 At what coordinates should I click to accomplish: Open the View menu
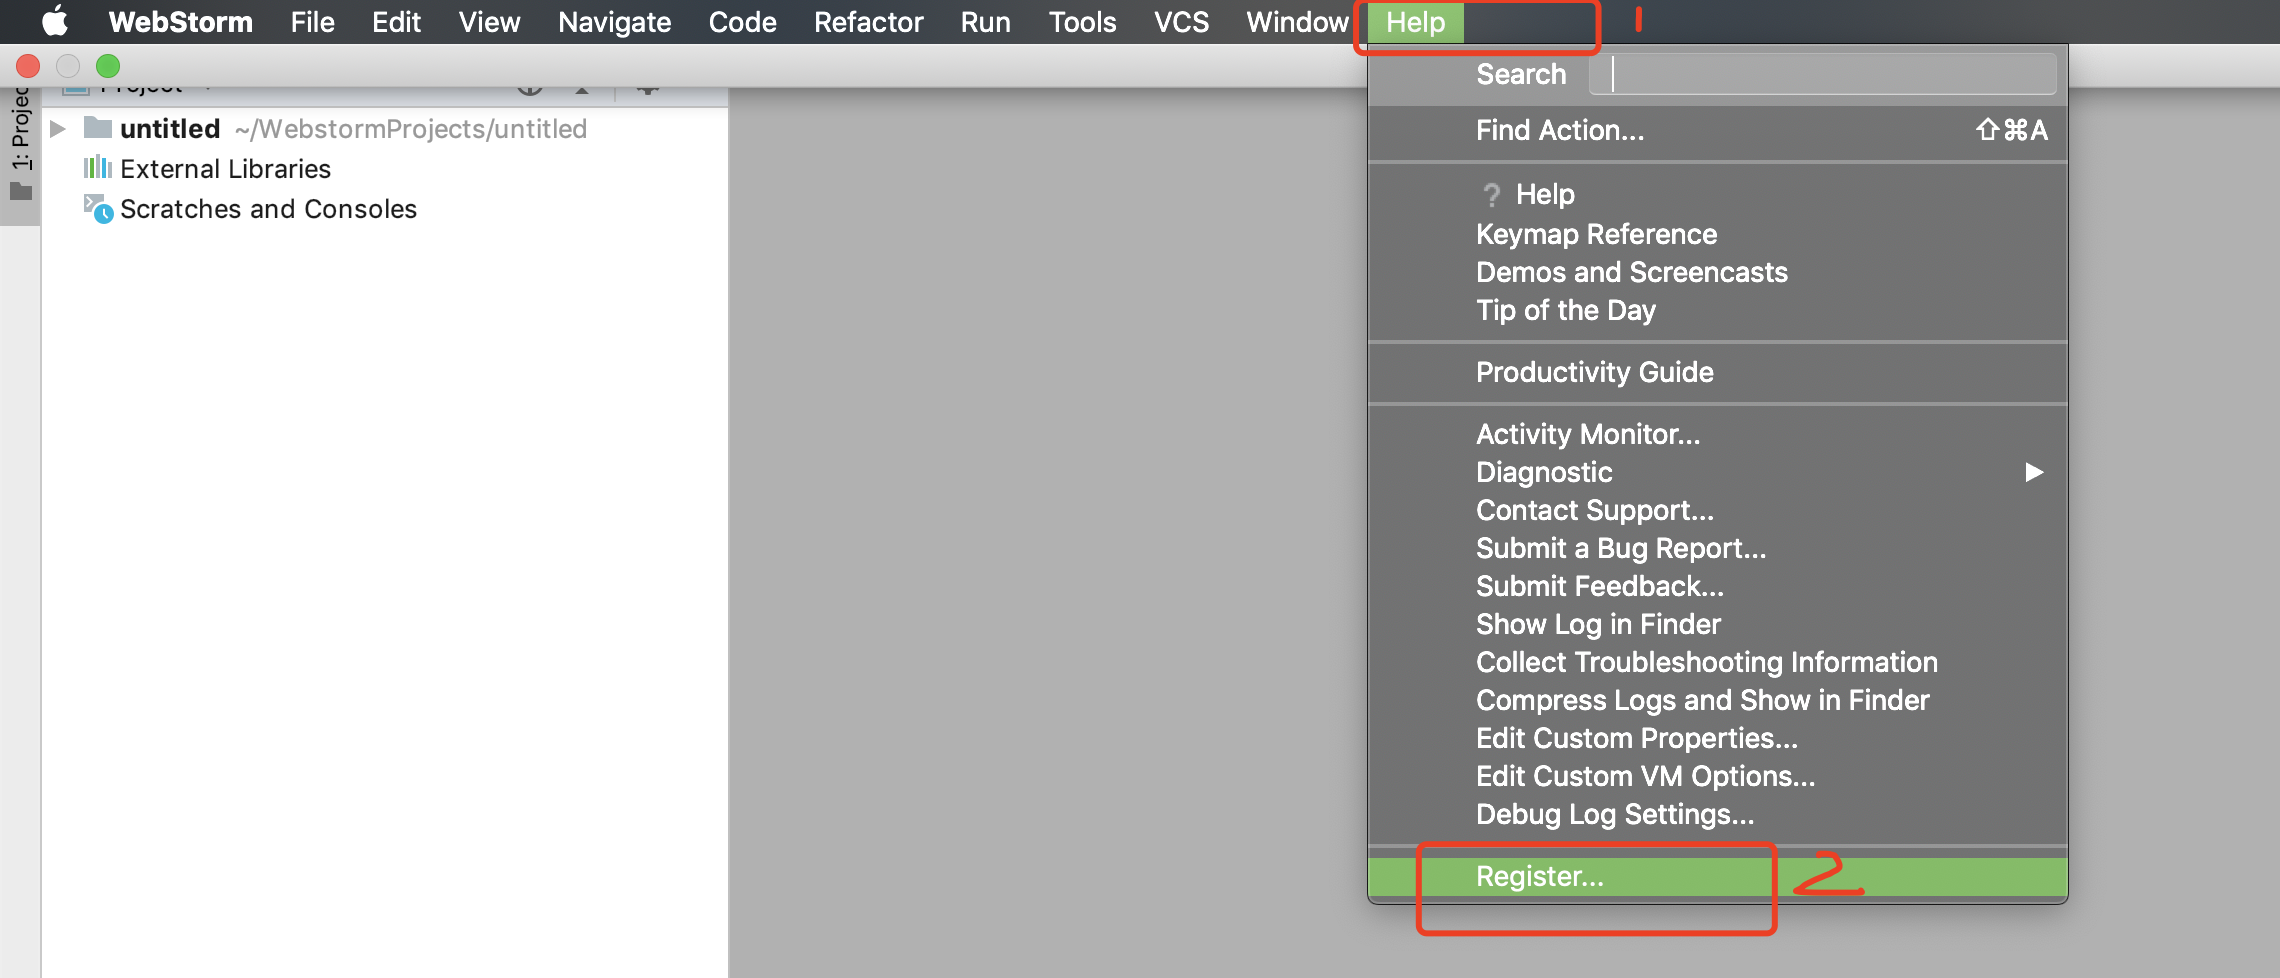click(x=489, y=22)
